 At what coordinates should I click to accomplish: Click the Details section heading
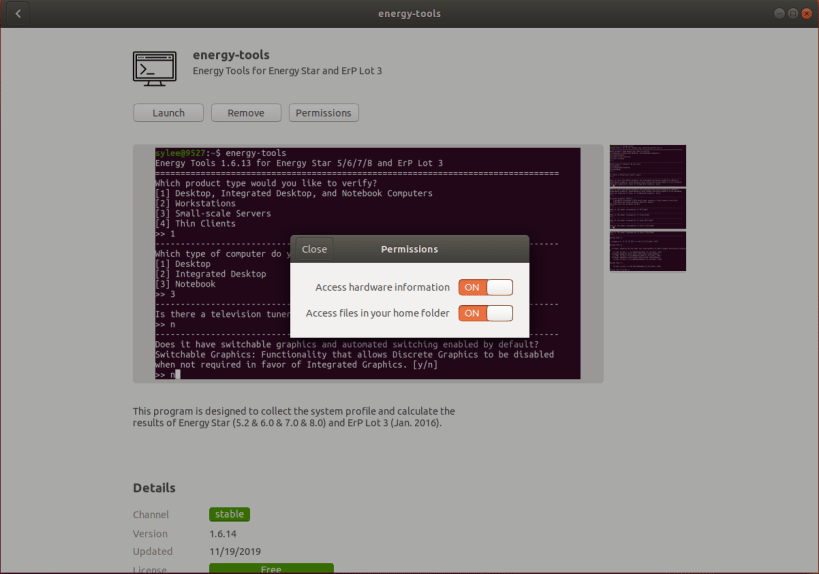[154, 488]
